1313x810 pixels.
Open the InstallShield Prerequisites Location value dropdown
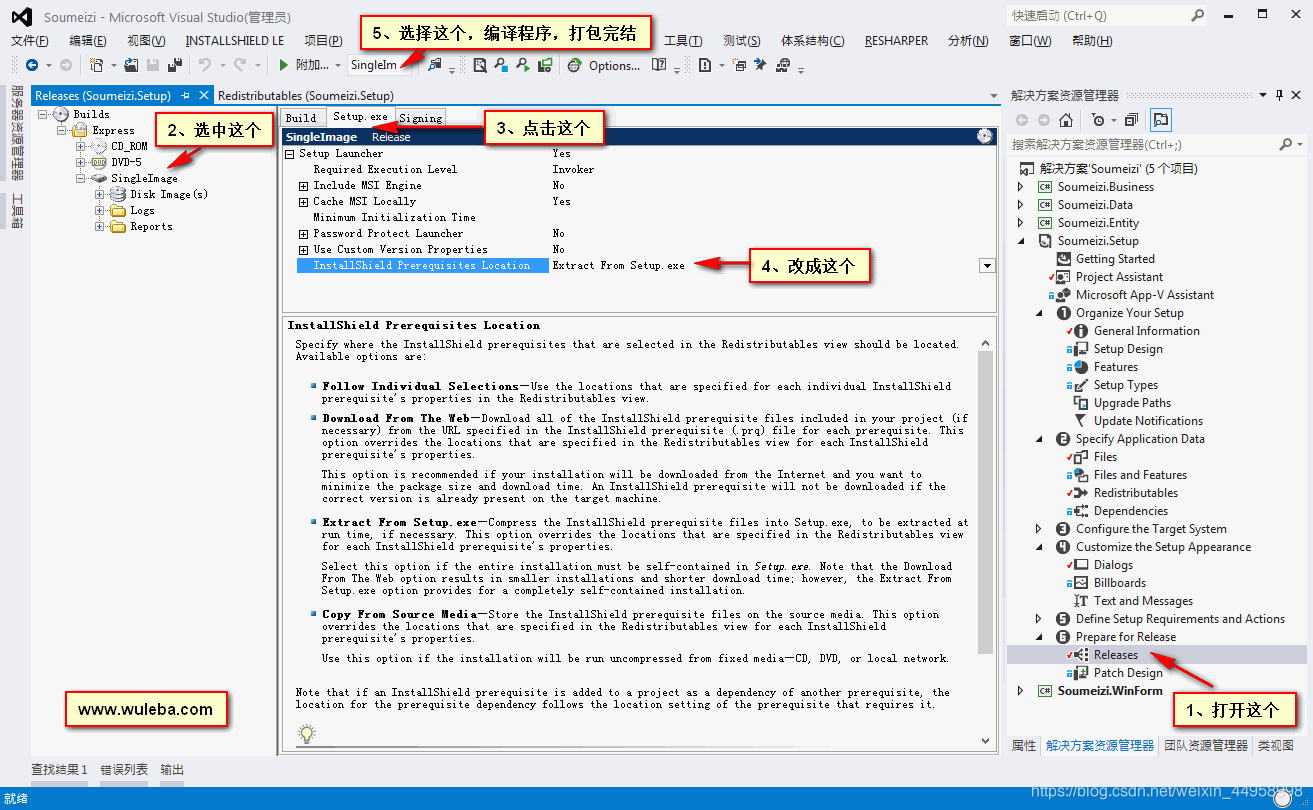coord(987,266)
